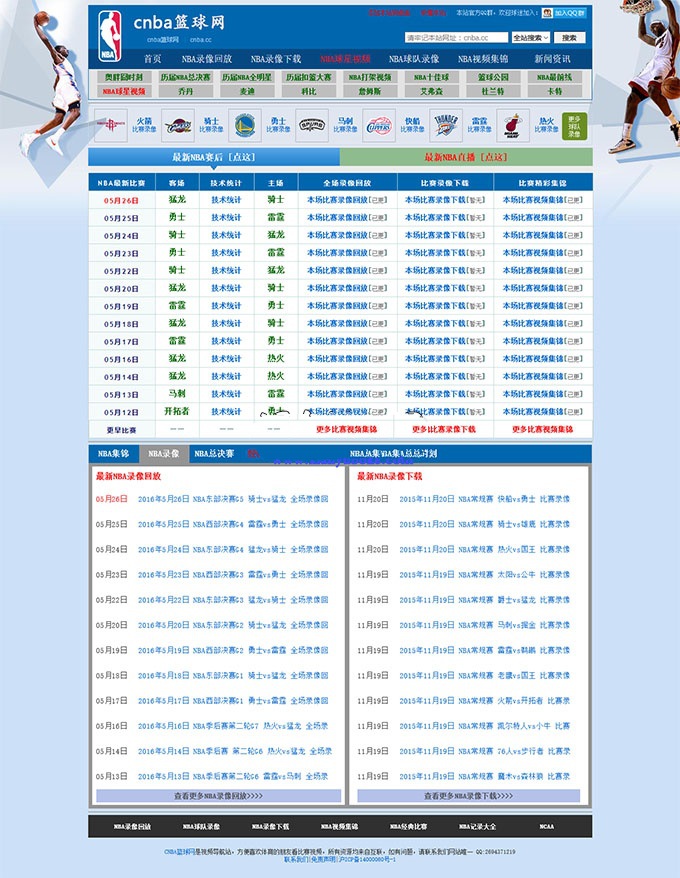Focus the site search input field
The image size is (680, 878).
click(x=456, y=38)
